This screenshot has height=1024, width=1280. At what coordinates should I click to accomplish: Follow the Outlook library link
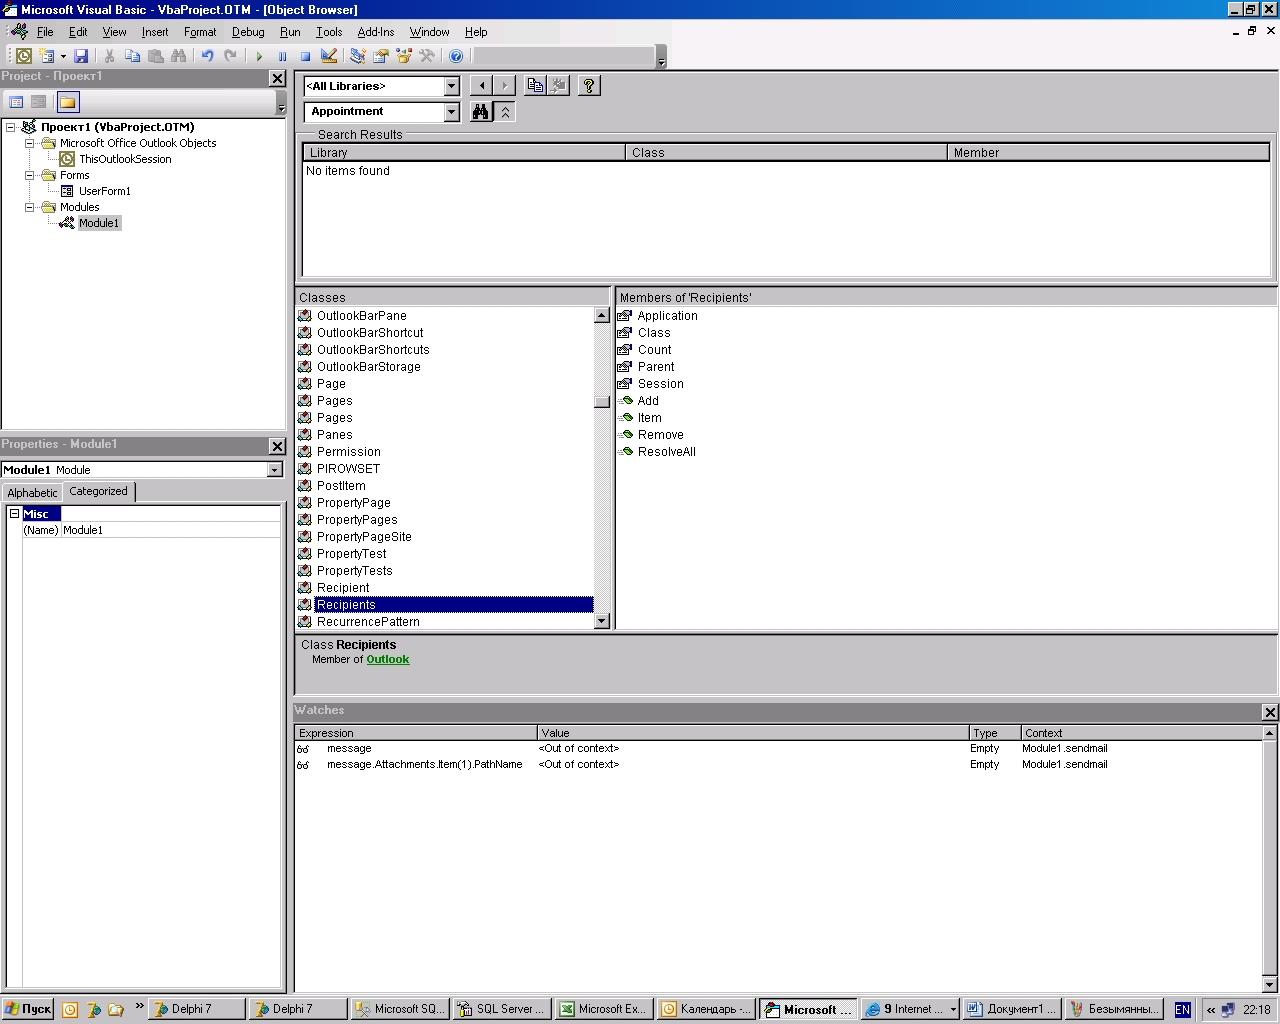pyautogui.click(x=388, y=659)
